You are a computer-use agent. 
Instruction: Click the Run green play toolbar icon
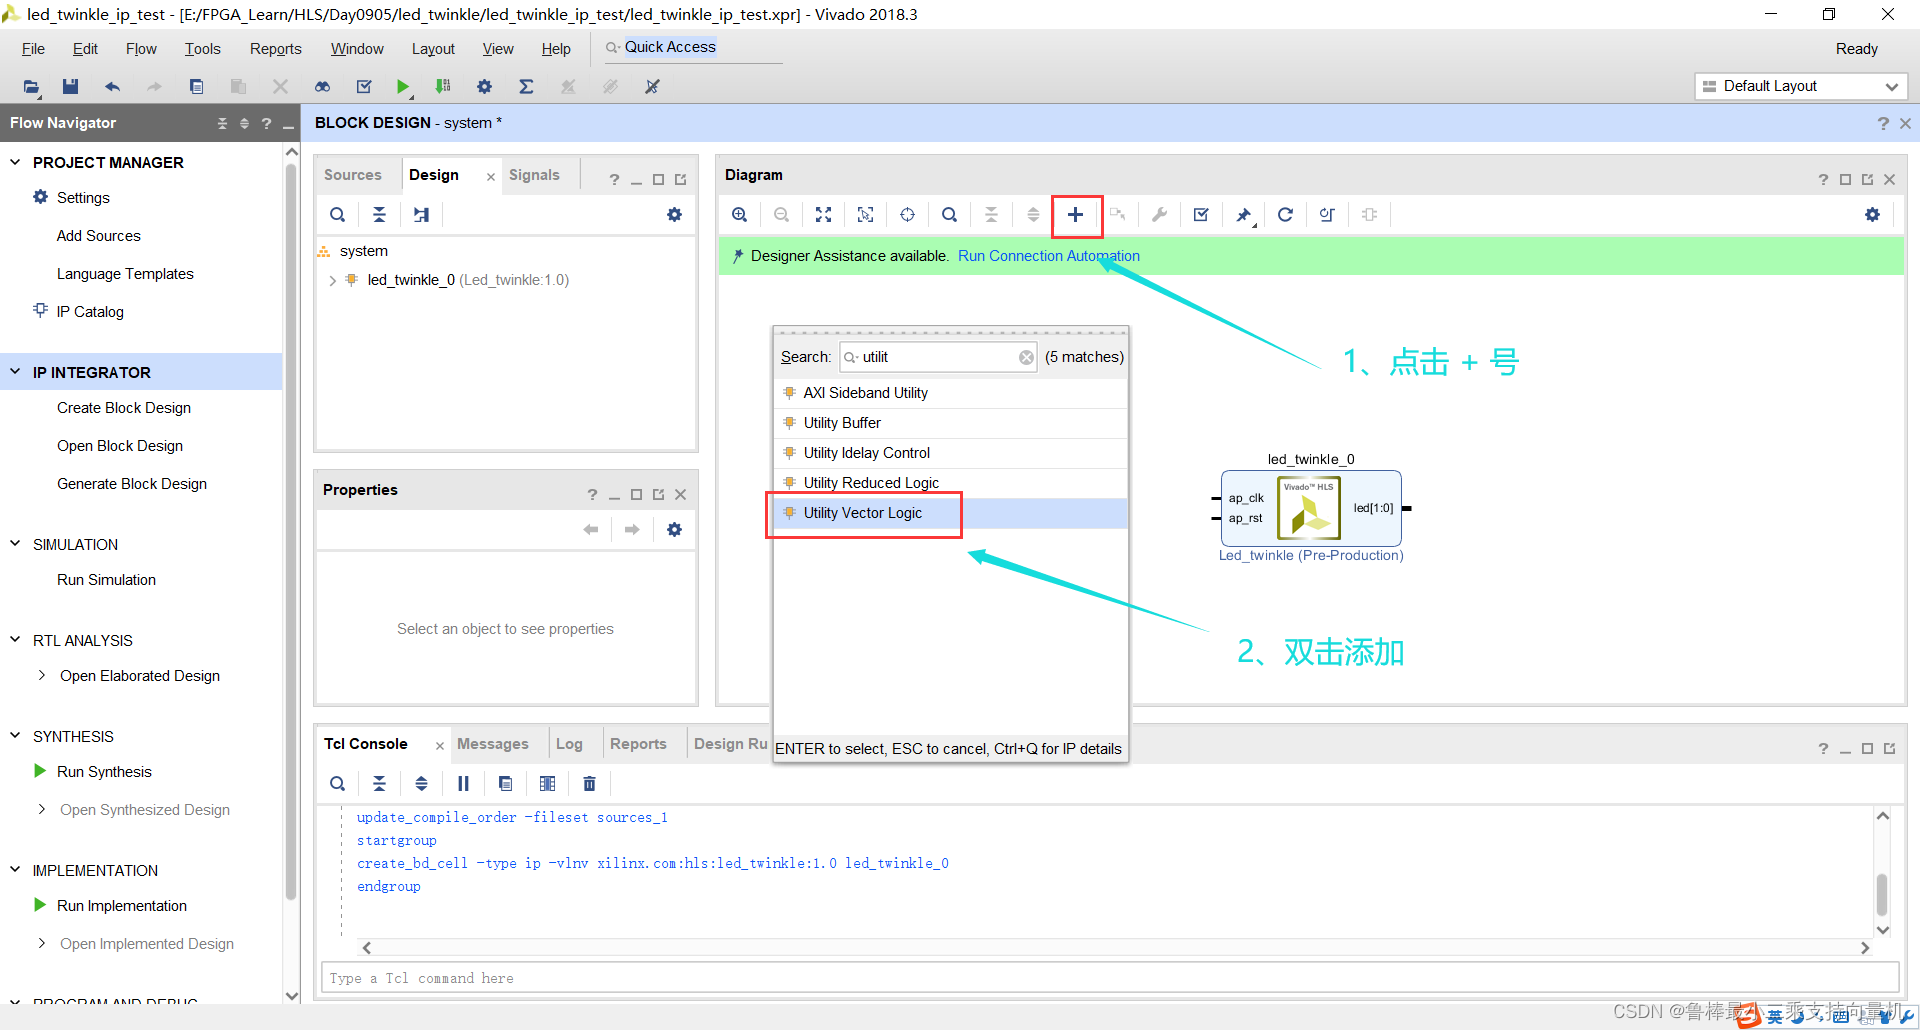coord(402,87)
